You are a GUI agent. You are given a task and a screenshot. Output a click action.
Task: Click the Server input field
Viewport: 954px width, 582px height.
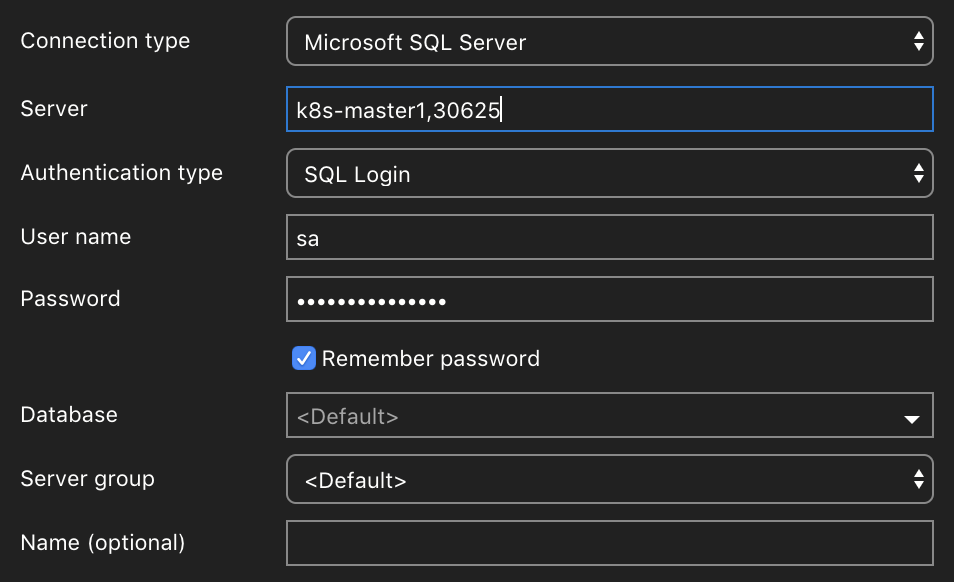tap(610, 109)
